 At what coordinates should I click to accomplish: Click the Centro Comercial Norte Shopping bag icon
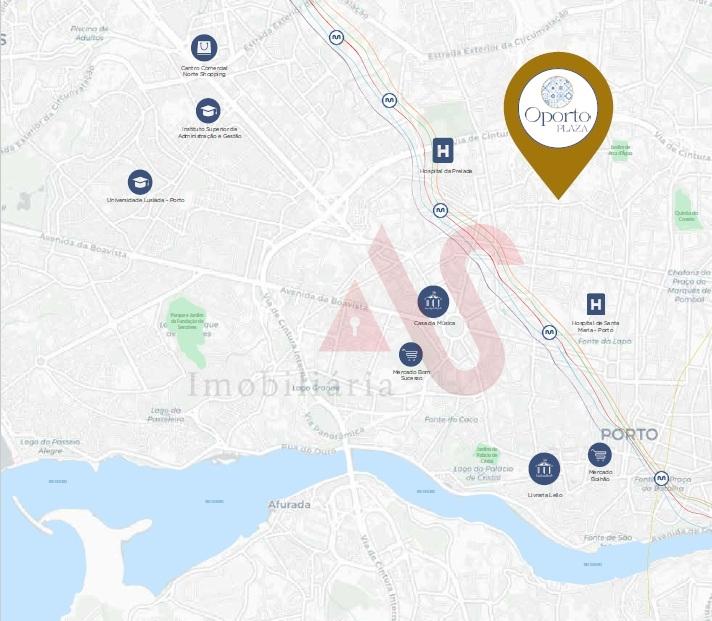coord(204,48)
